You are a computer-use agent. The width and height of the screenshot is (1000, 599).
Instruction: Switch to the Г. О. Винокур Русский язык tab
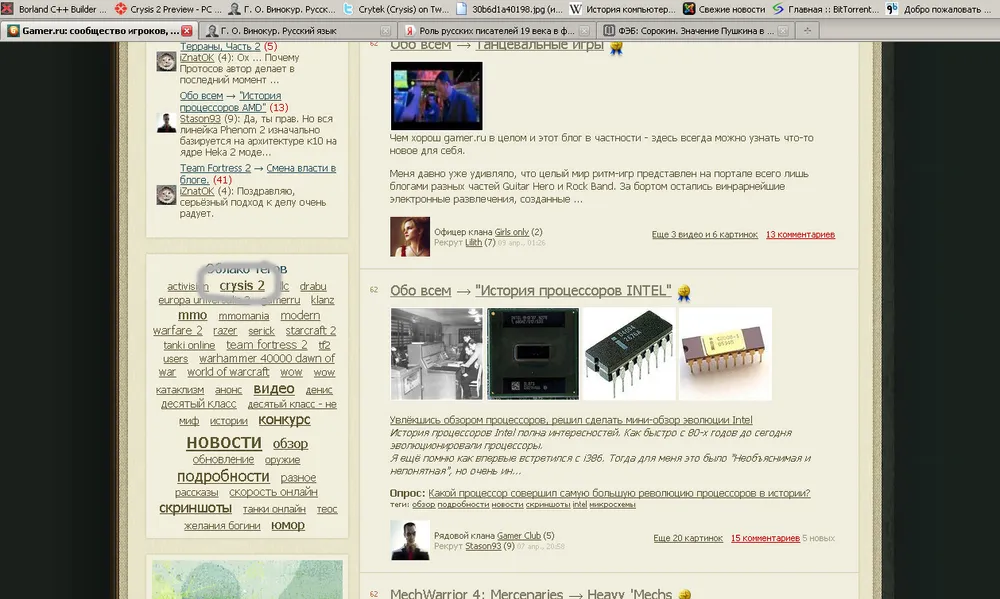[x=298, y=31]
